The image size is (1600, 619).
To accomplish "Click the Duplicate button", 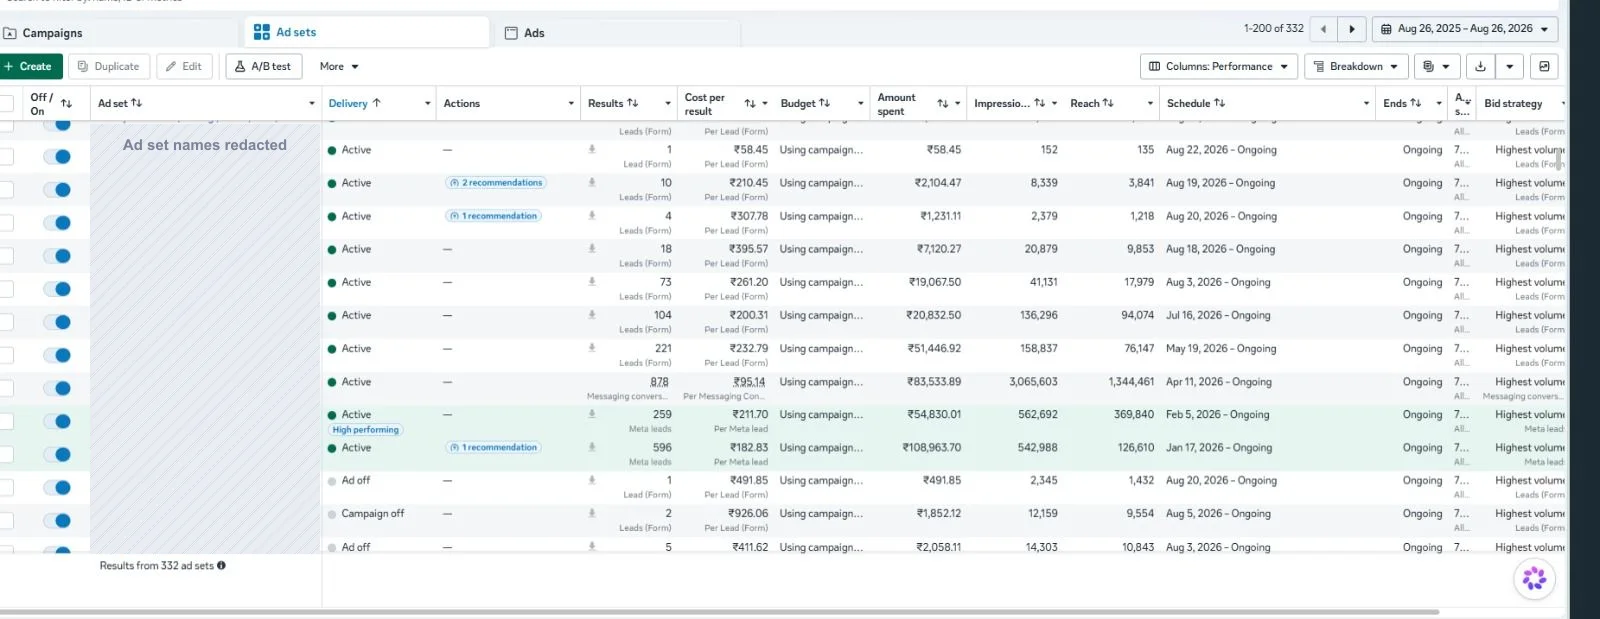I will click(x=109, y=67).
